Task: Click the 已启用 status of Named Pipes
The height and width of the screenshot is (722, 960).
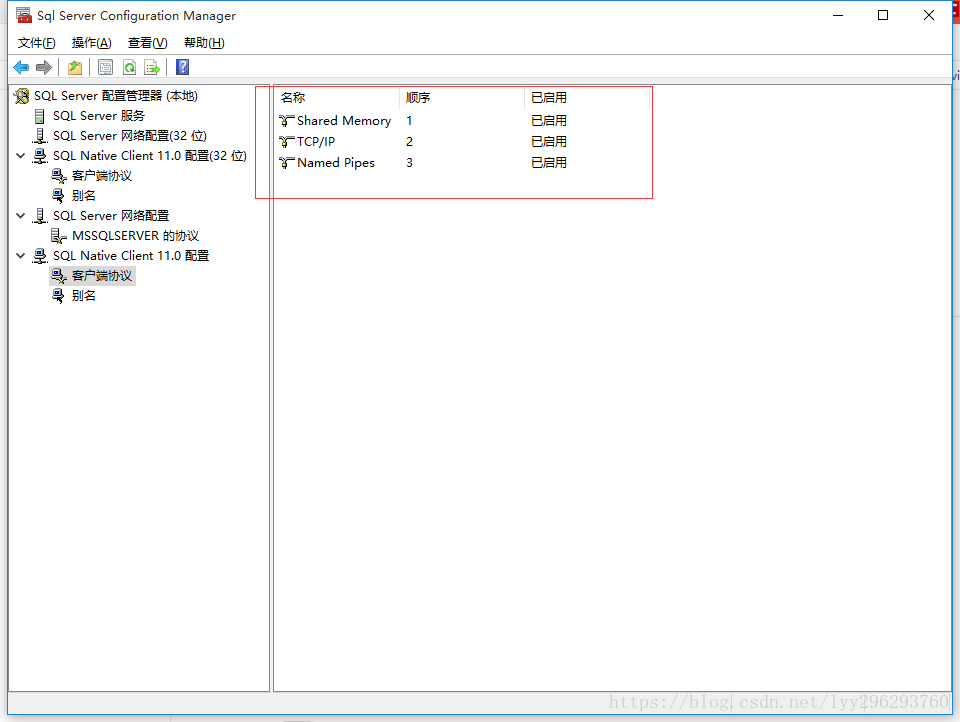Action: pyautogui.click(x=549, y=163)
